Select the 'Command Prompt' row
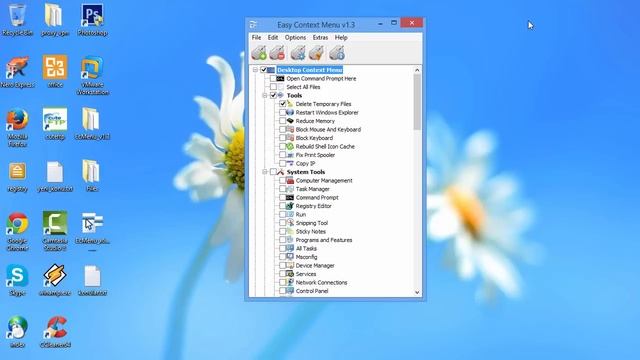Image resolution: width=640 pixels, height=360 pixels. pyautogui.click(x=317, y=198)
